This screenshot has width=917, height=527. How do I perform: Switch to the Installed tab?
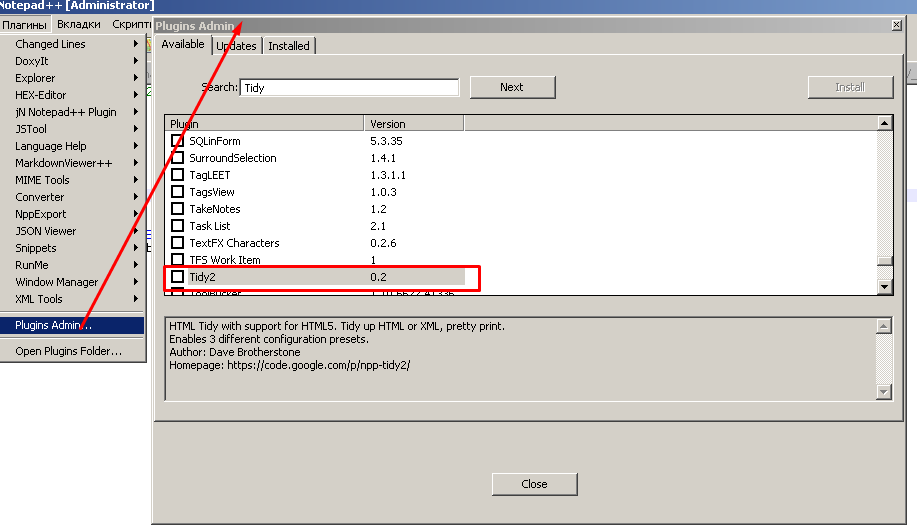[289, 46]
